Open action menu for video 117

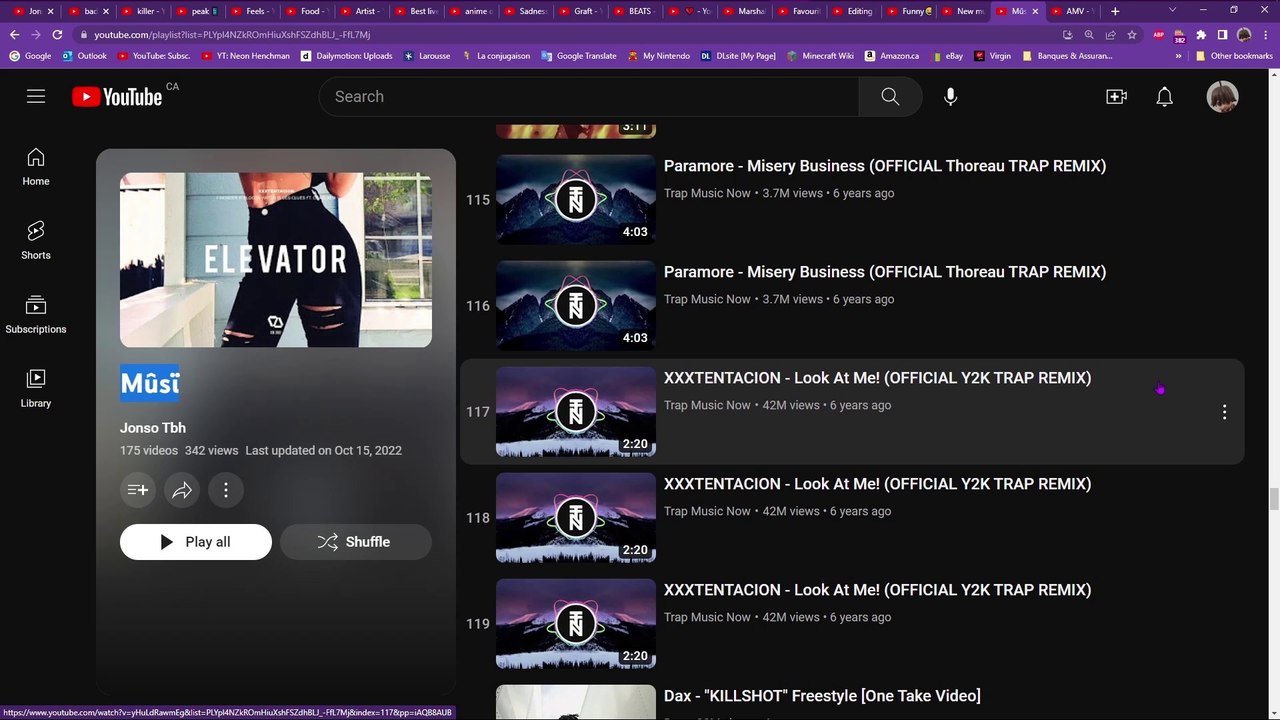click(x=1224, y=412)
